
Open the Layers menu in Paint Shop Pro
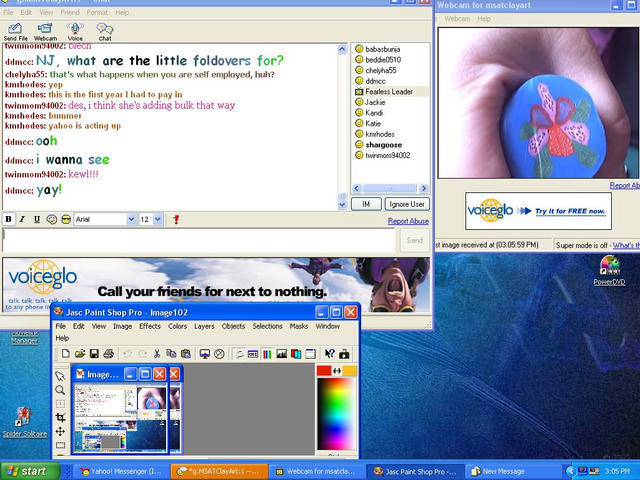coord(204,326)
